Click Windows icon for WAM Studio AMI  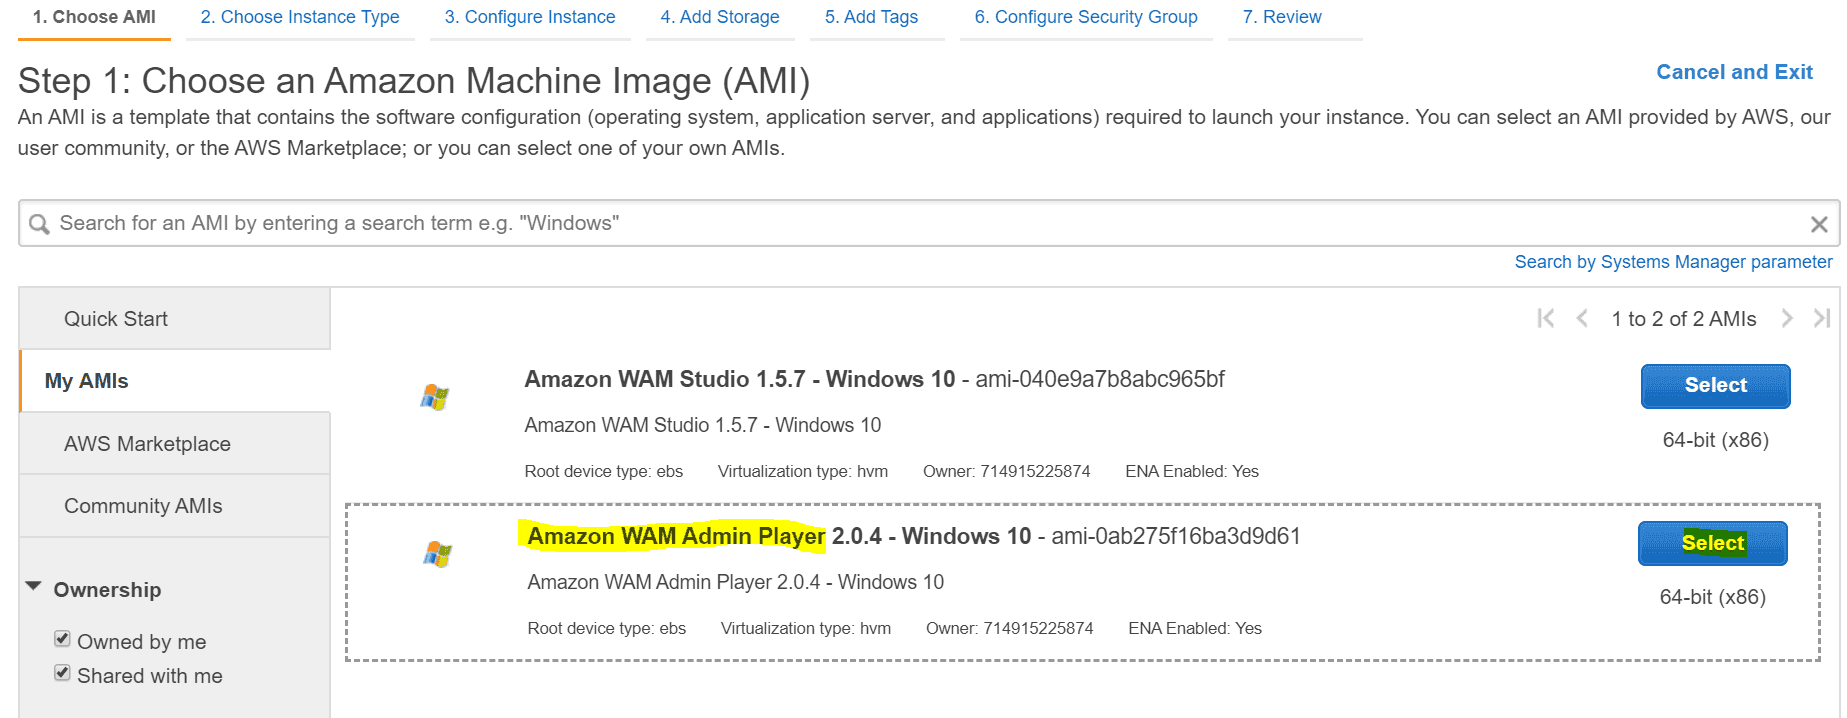(x=434, y=397)
